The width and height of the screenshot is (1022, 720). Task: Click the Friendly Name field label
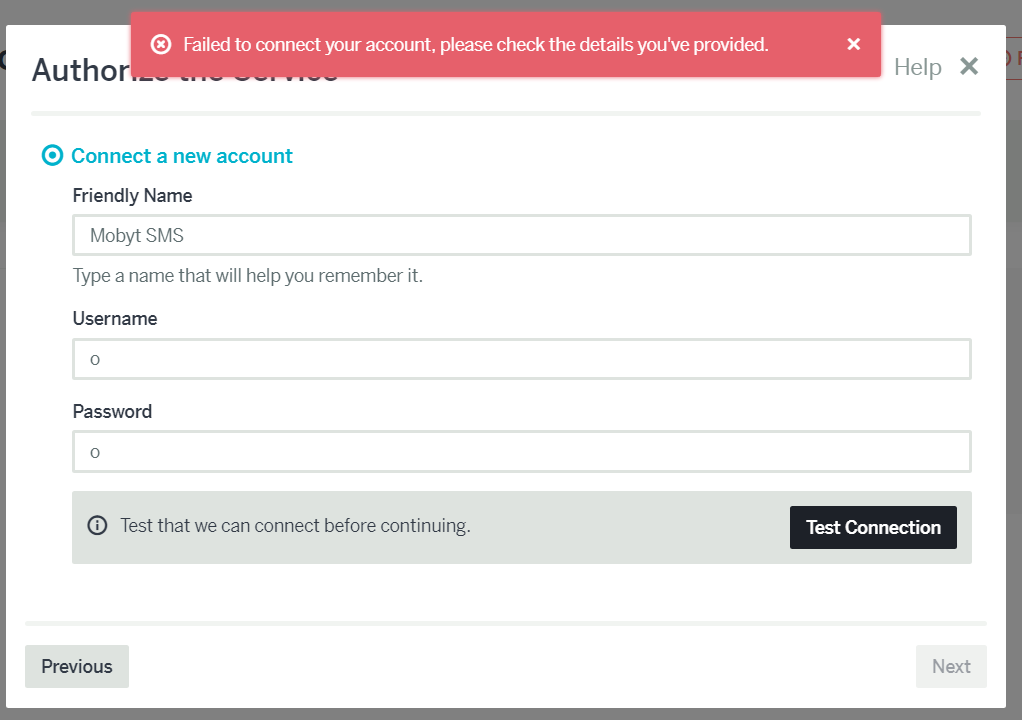(x=132, y=195)
